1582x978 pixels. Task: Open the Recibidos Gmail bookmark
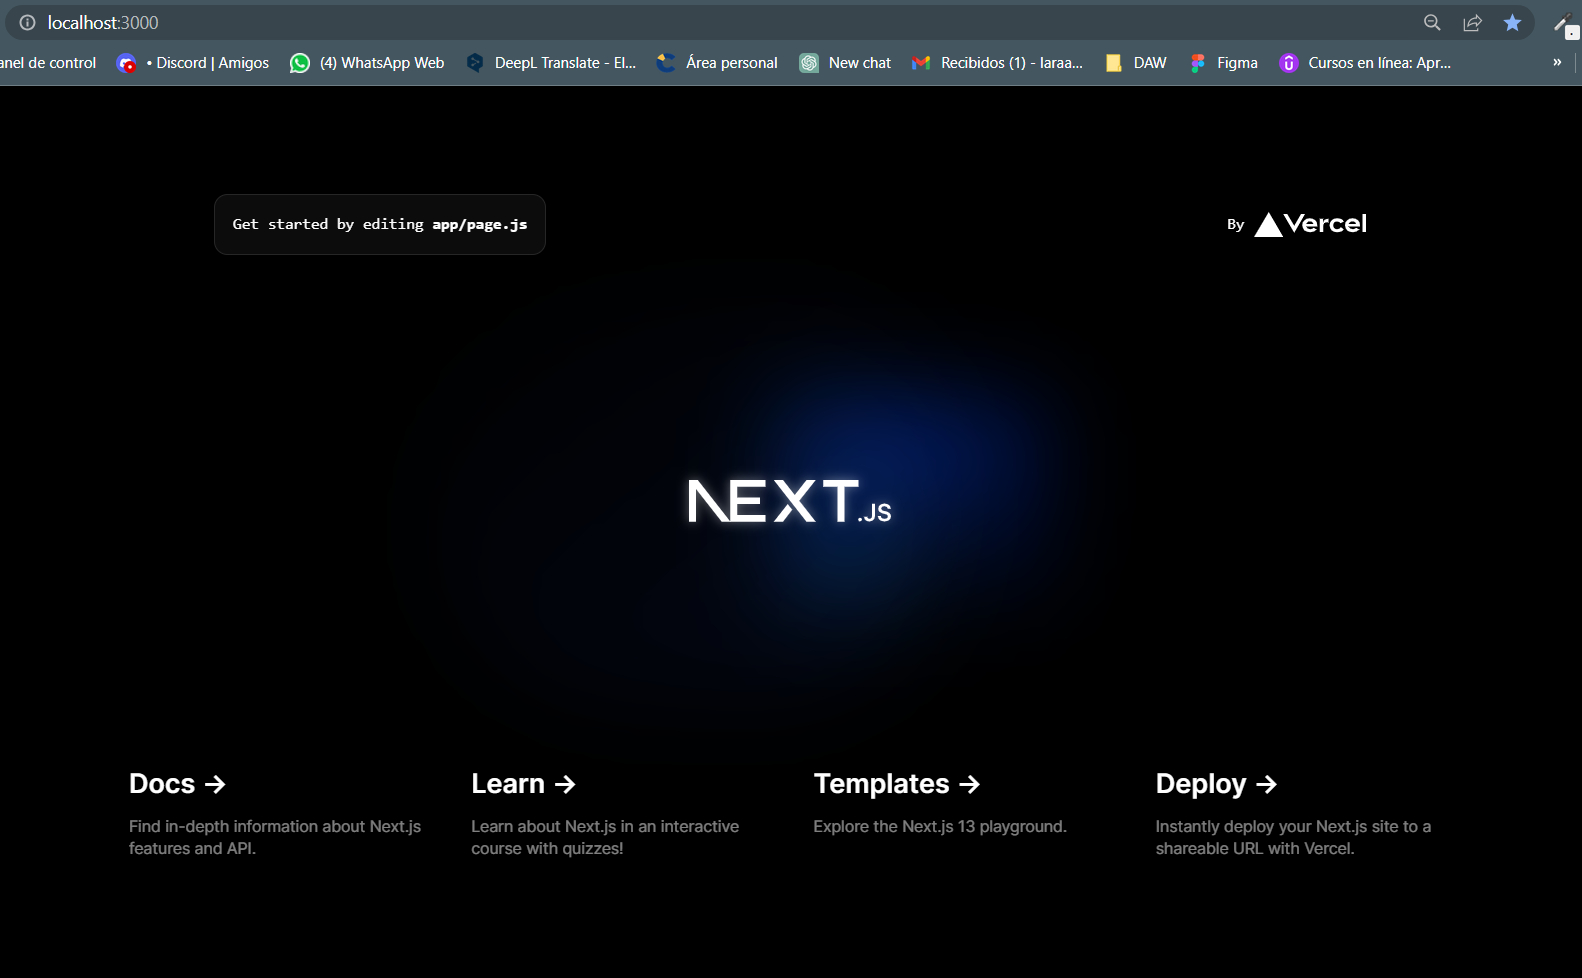tap(997, 62)
